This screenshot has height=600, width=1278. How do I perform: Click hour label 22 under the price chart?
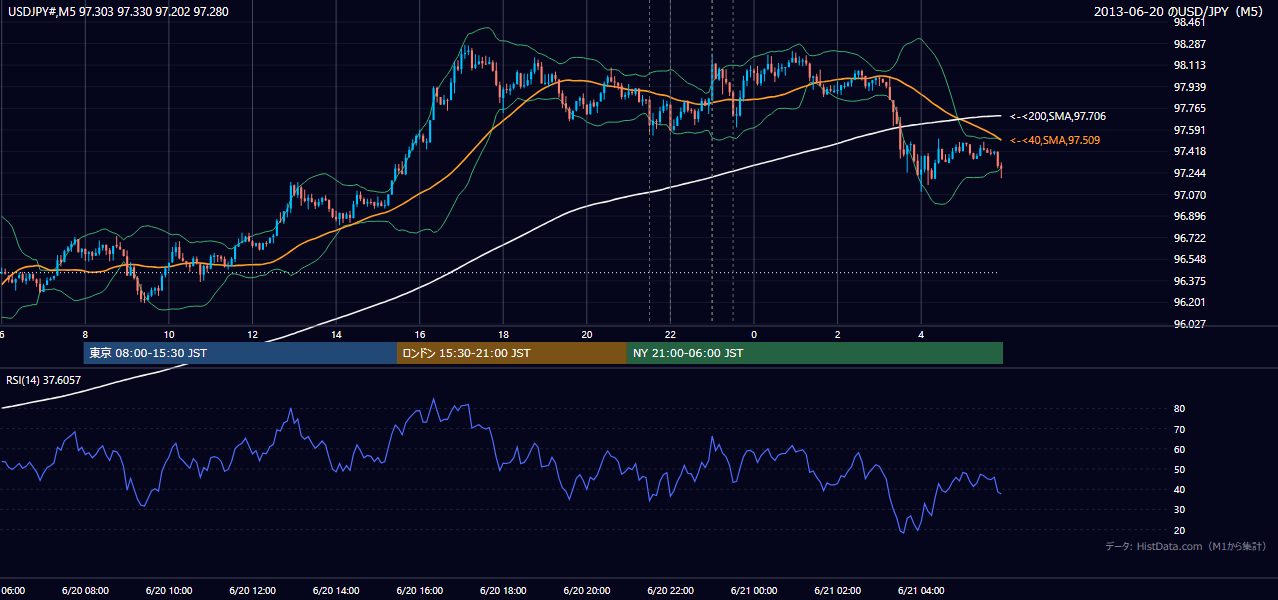pyautogui.click(x=670, y=334)
